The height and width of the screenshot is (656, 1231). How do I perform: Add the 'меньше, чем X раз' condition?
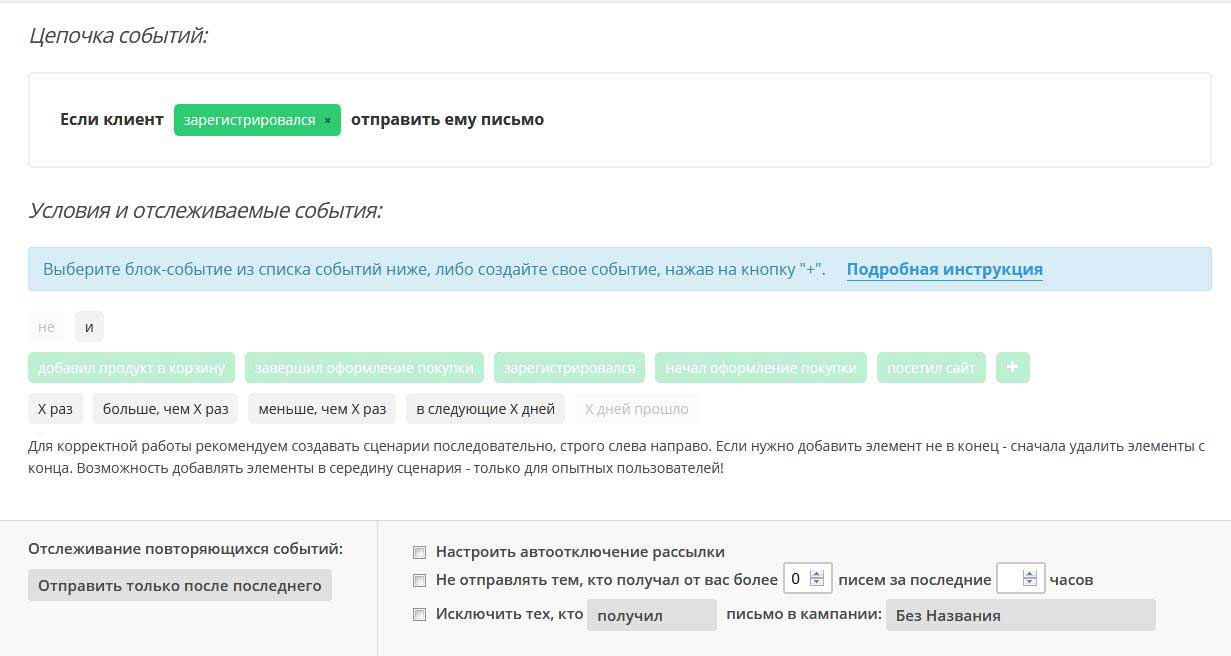point(322,409)
